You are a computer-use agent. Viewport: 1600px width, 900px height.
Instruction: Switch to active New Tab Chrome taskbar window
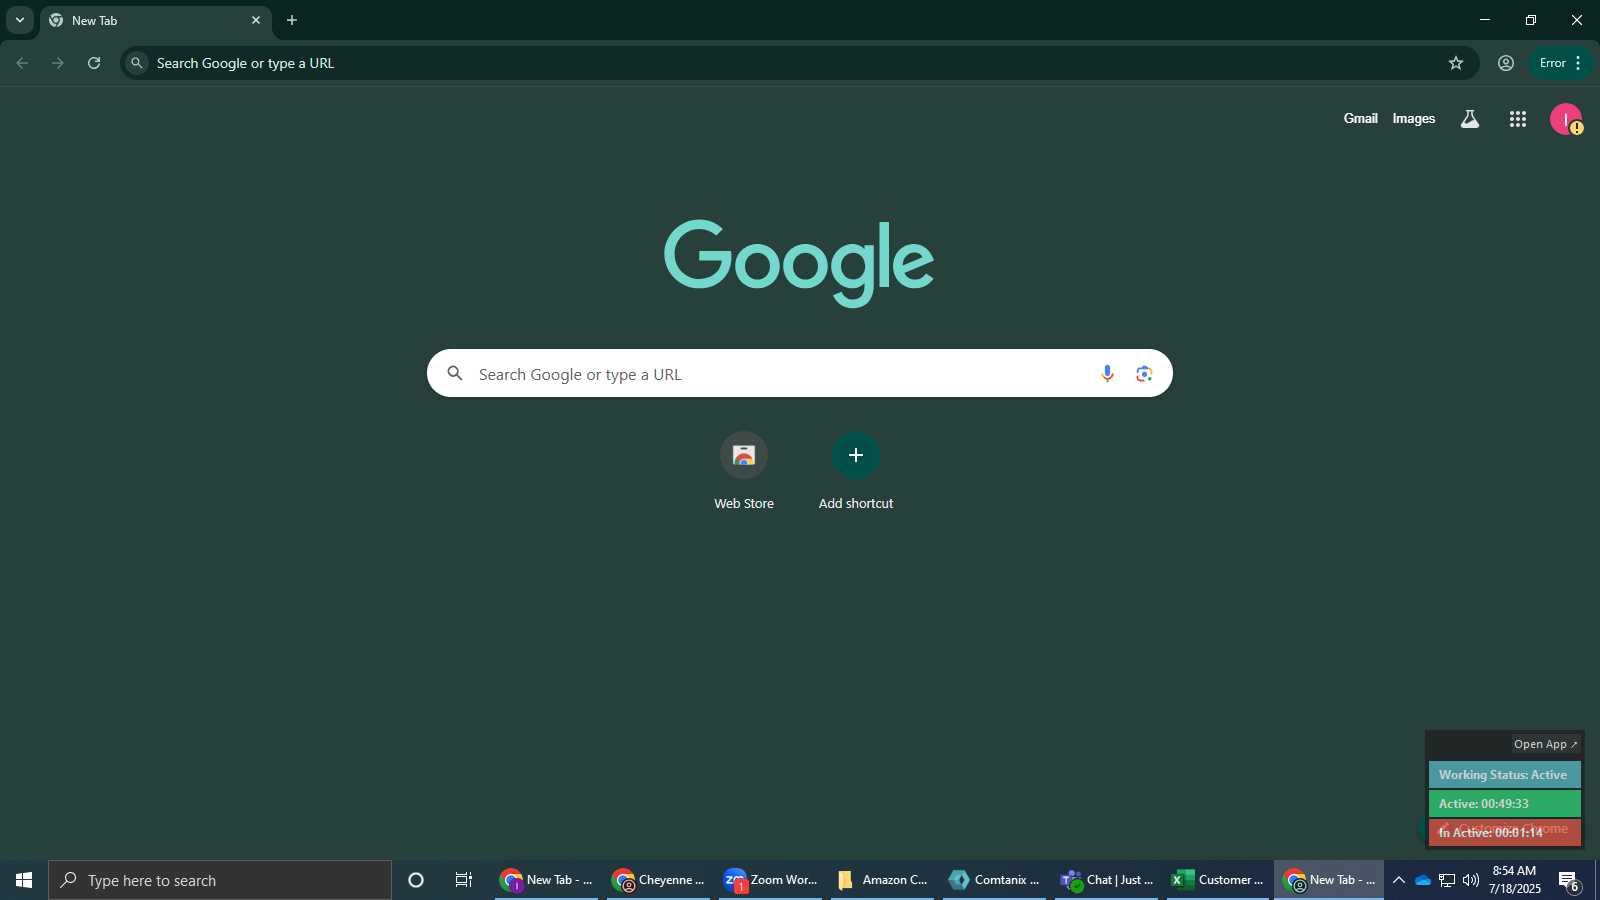pyautogui.click(x=1329, y=880)
